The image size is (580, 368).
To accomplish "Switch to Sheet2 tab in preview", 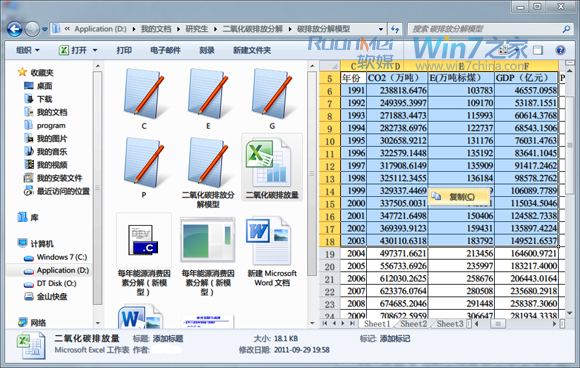I will click(x=413, y=324).
